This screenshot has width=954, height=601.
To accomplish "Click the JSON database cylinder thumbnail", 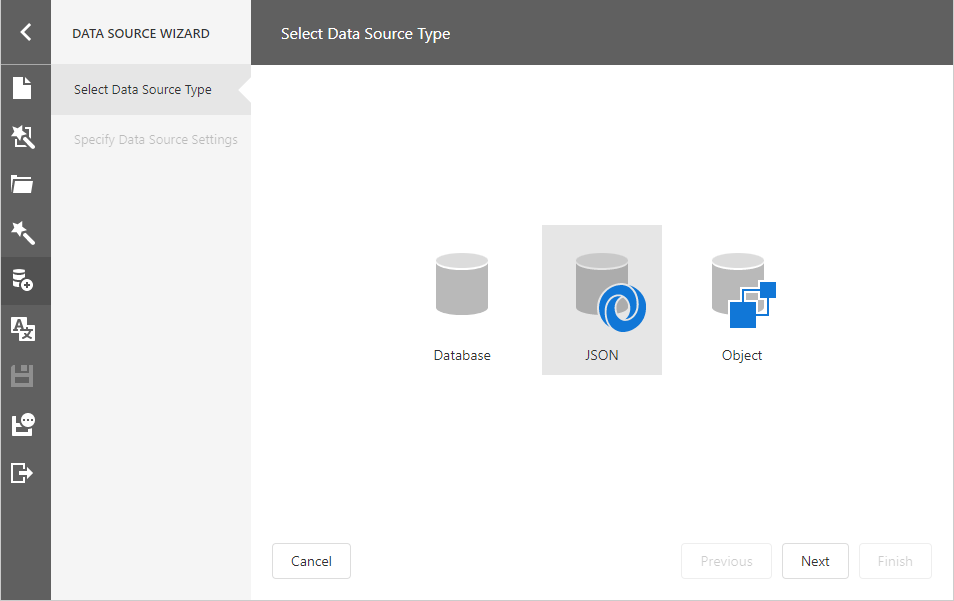I will pyautogui.click(x=601, y=283).
